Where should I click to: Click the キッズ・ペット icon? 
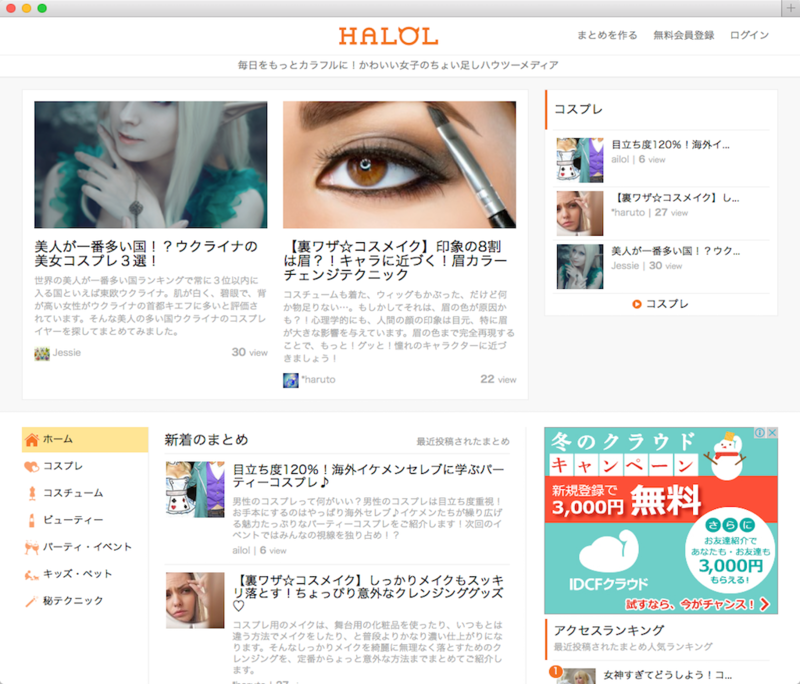[x=32, y=575]
